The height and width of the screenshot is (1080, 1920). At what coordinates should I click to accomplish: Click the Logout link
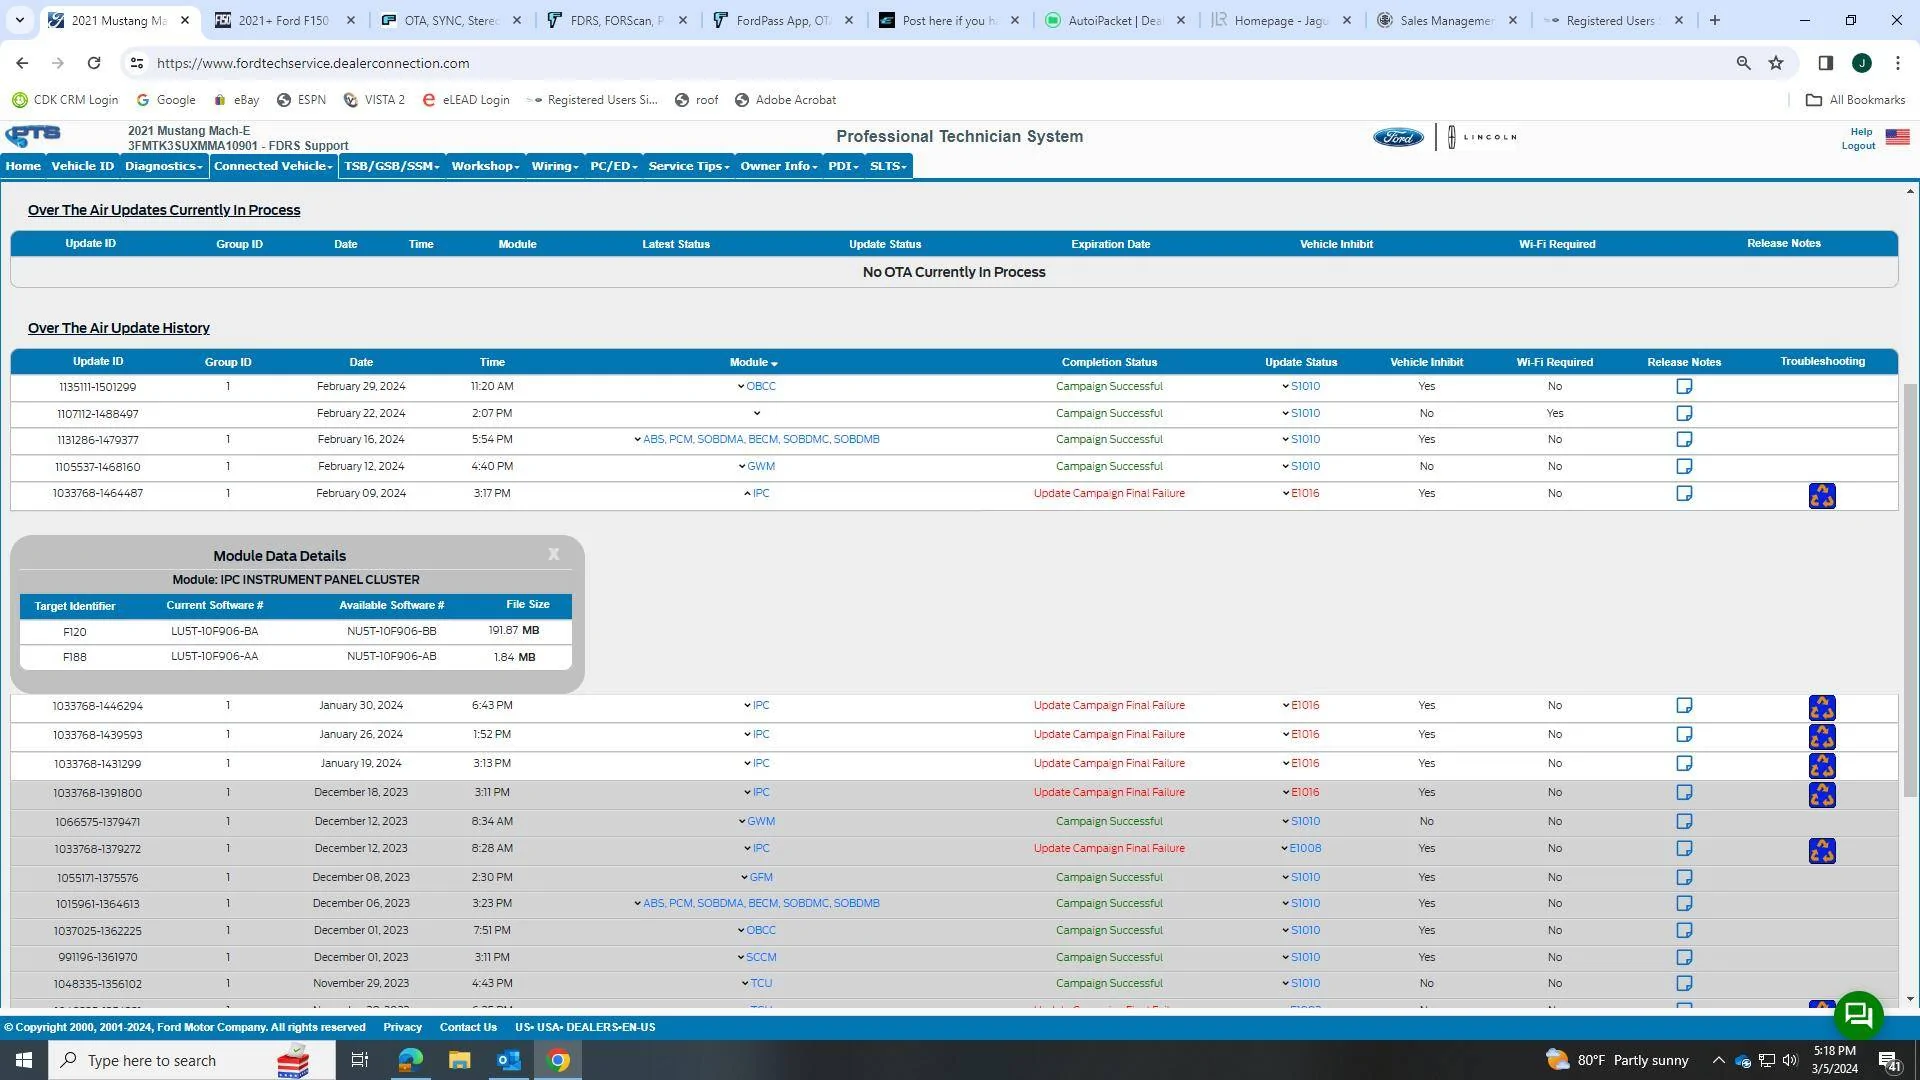(x=1858, y=146)
